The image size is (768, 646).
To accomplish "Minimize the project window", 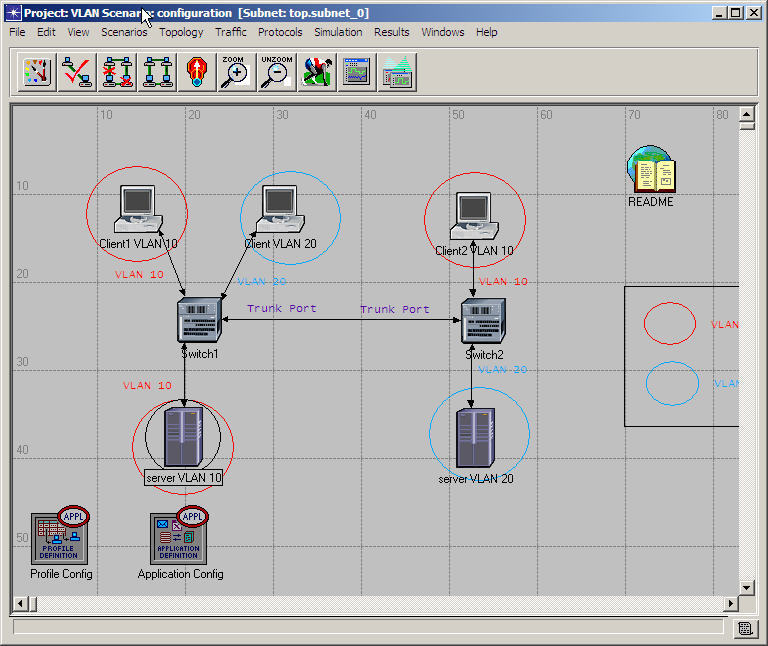I will 719,13.
